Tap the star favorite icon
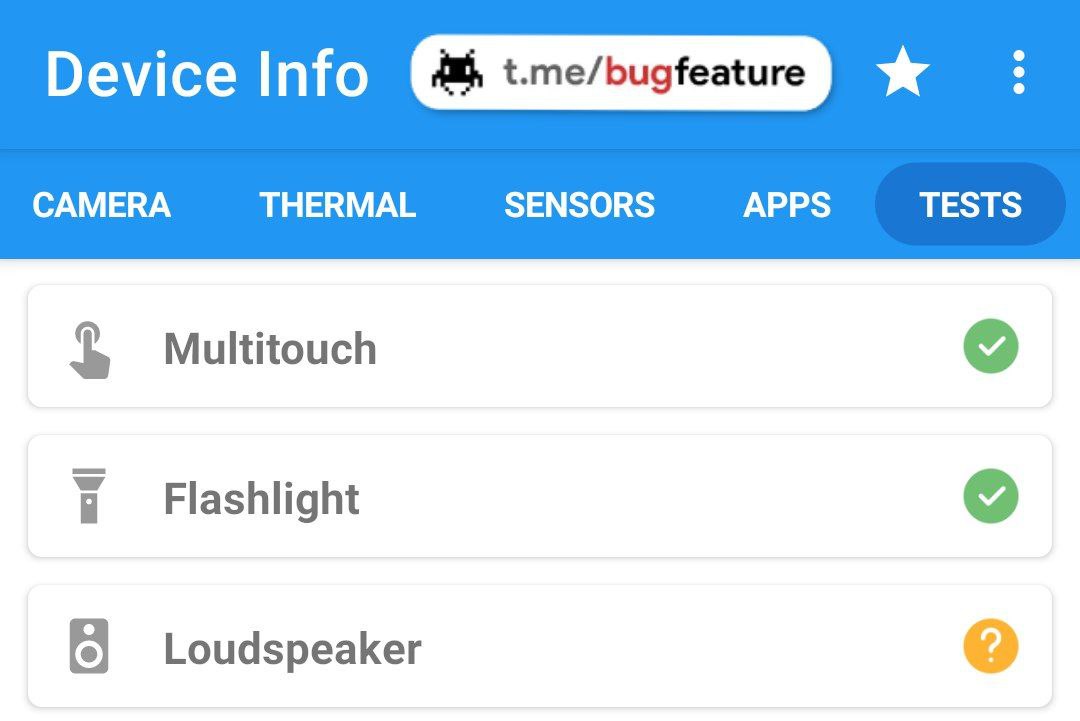This screenshot has width=1080, height=721. (902, 74)
